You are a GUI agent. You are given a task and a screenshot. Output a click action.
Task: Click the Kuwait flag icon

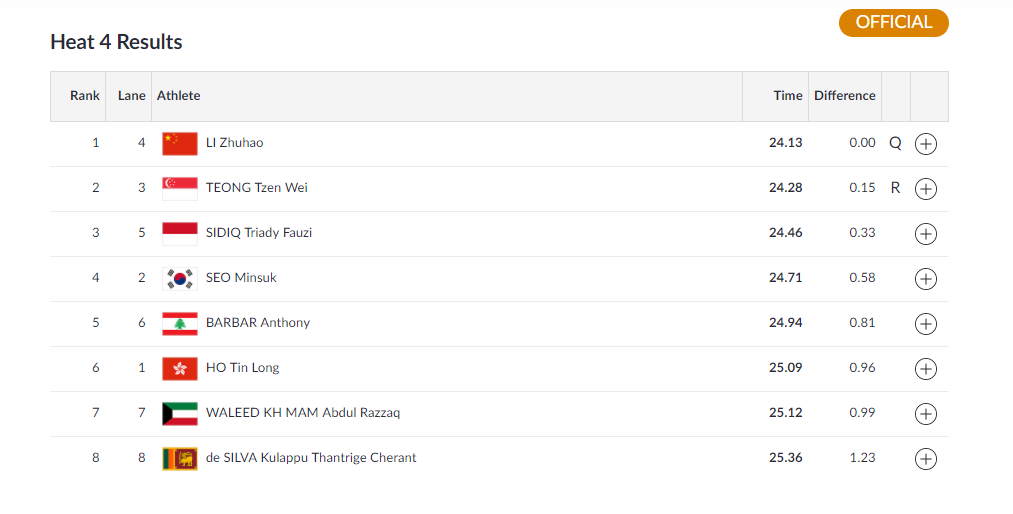tap(180, 413)
